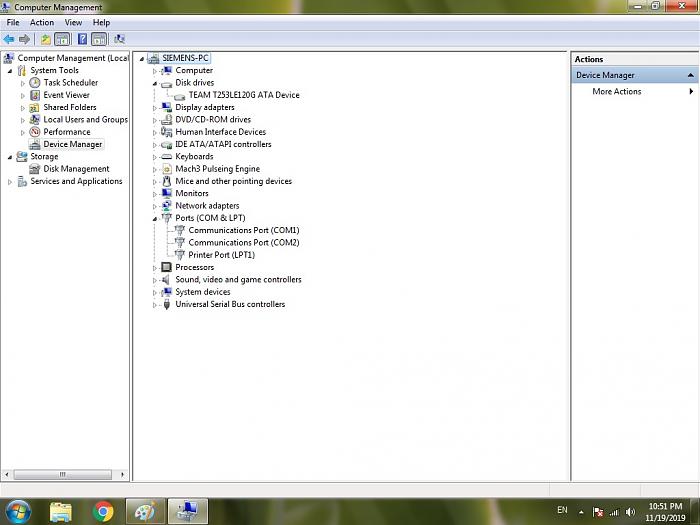Screen dimensions: 700x525
Task: Click the DVD/CD-ROM drives icon
Action: click(x=167, y=120)
